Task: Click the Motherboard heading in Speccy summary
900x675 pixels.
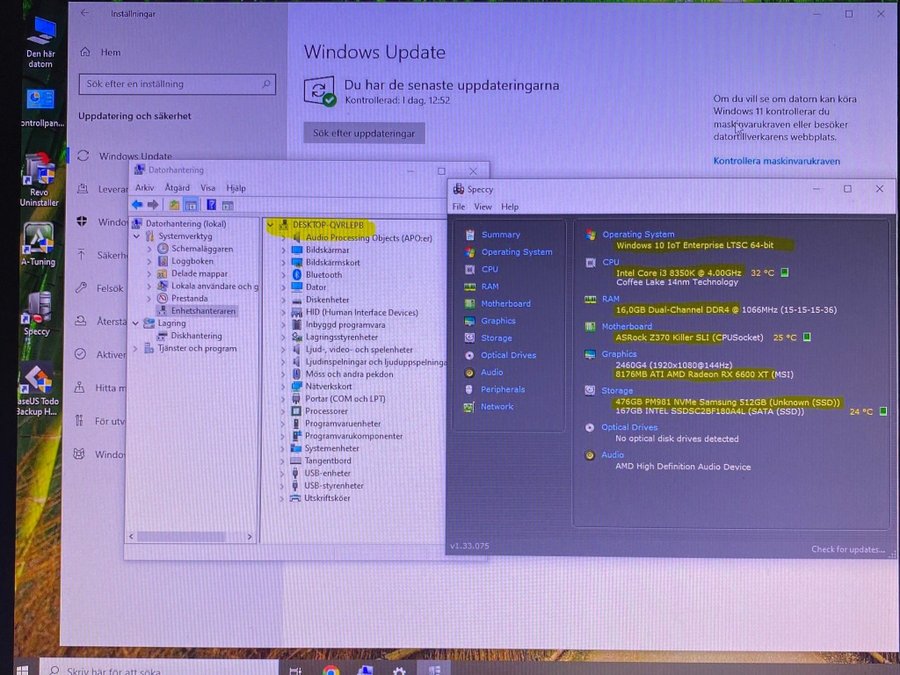Action: [x=627, y=327]
